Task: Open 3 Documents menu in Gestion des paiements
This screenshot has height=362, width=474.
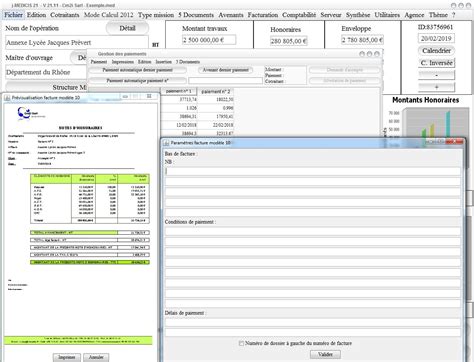Action: pos(188,62)
